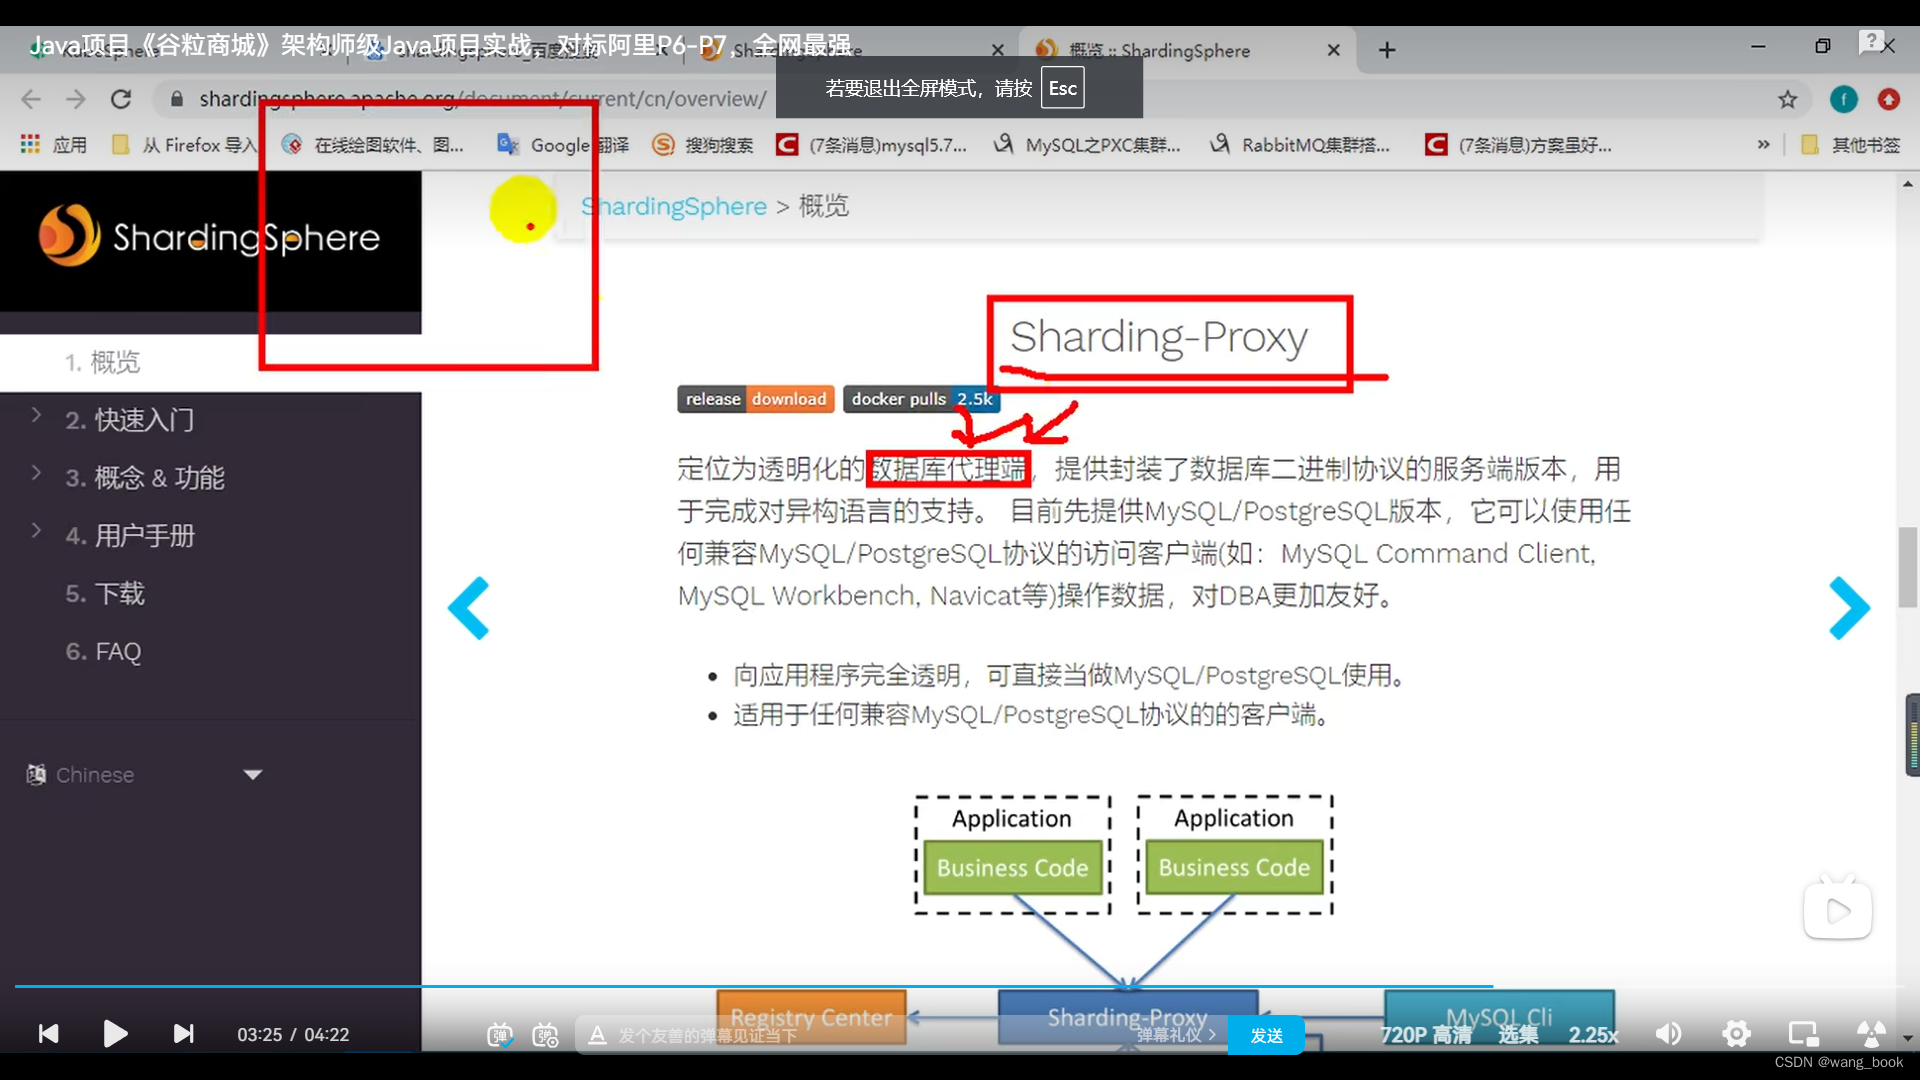
Task: Play the video
Action: [x=115, y=1034]
